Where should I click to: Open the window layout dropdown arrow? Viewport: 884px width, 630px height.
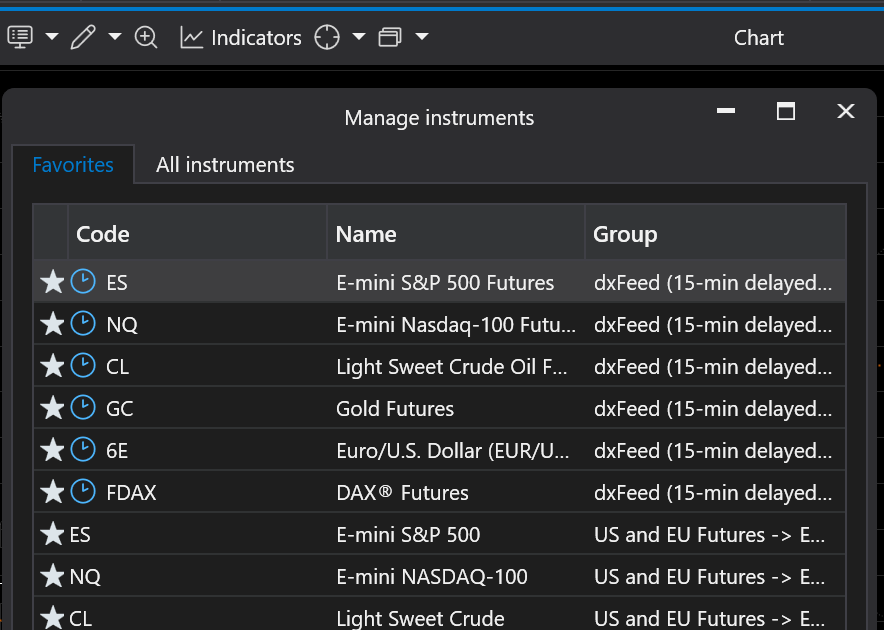422,37
